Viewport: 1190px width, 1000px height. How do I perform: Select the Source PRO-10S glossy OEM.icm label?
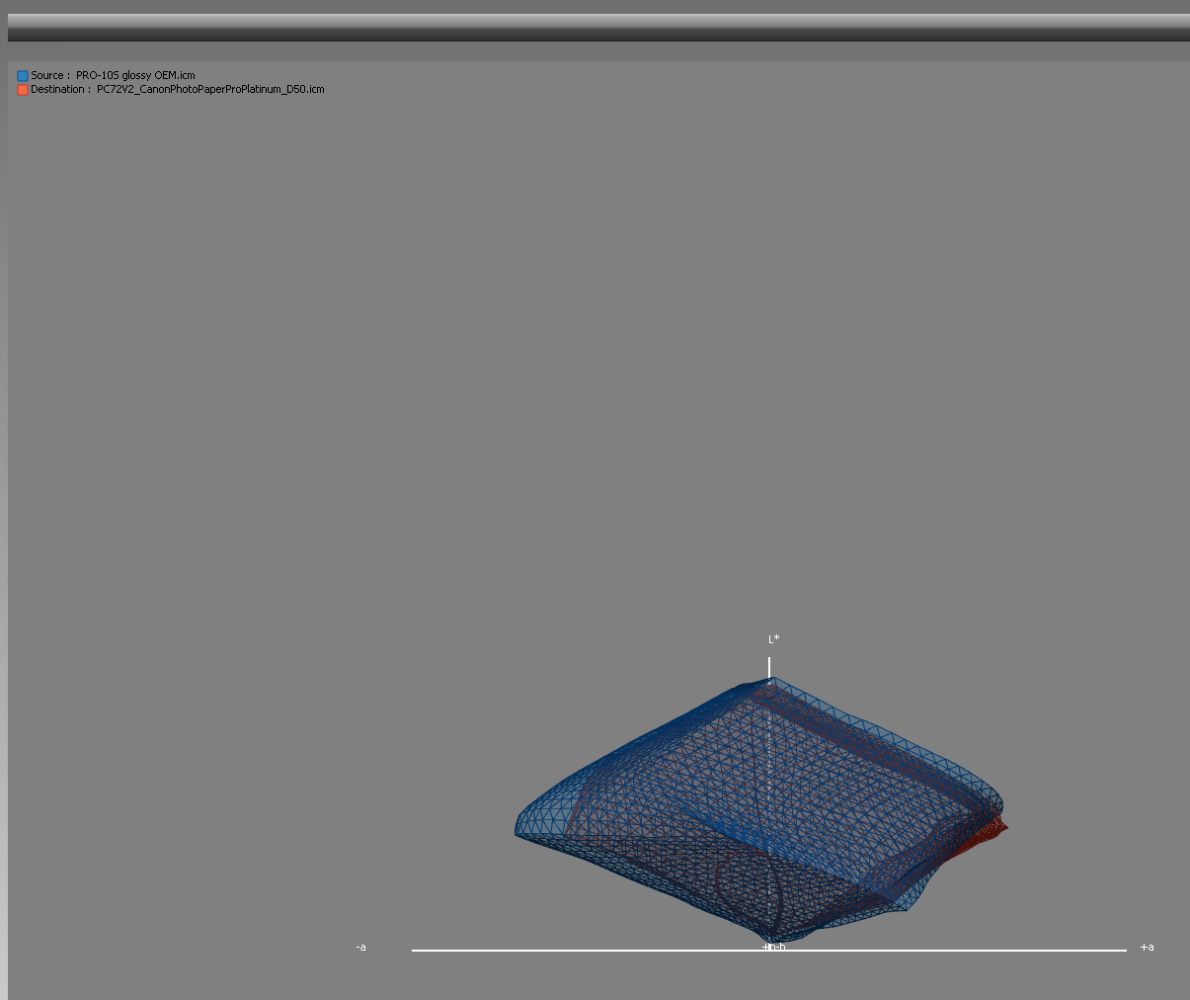click(135, 76)
